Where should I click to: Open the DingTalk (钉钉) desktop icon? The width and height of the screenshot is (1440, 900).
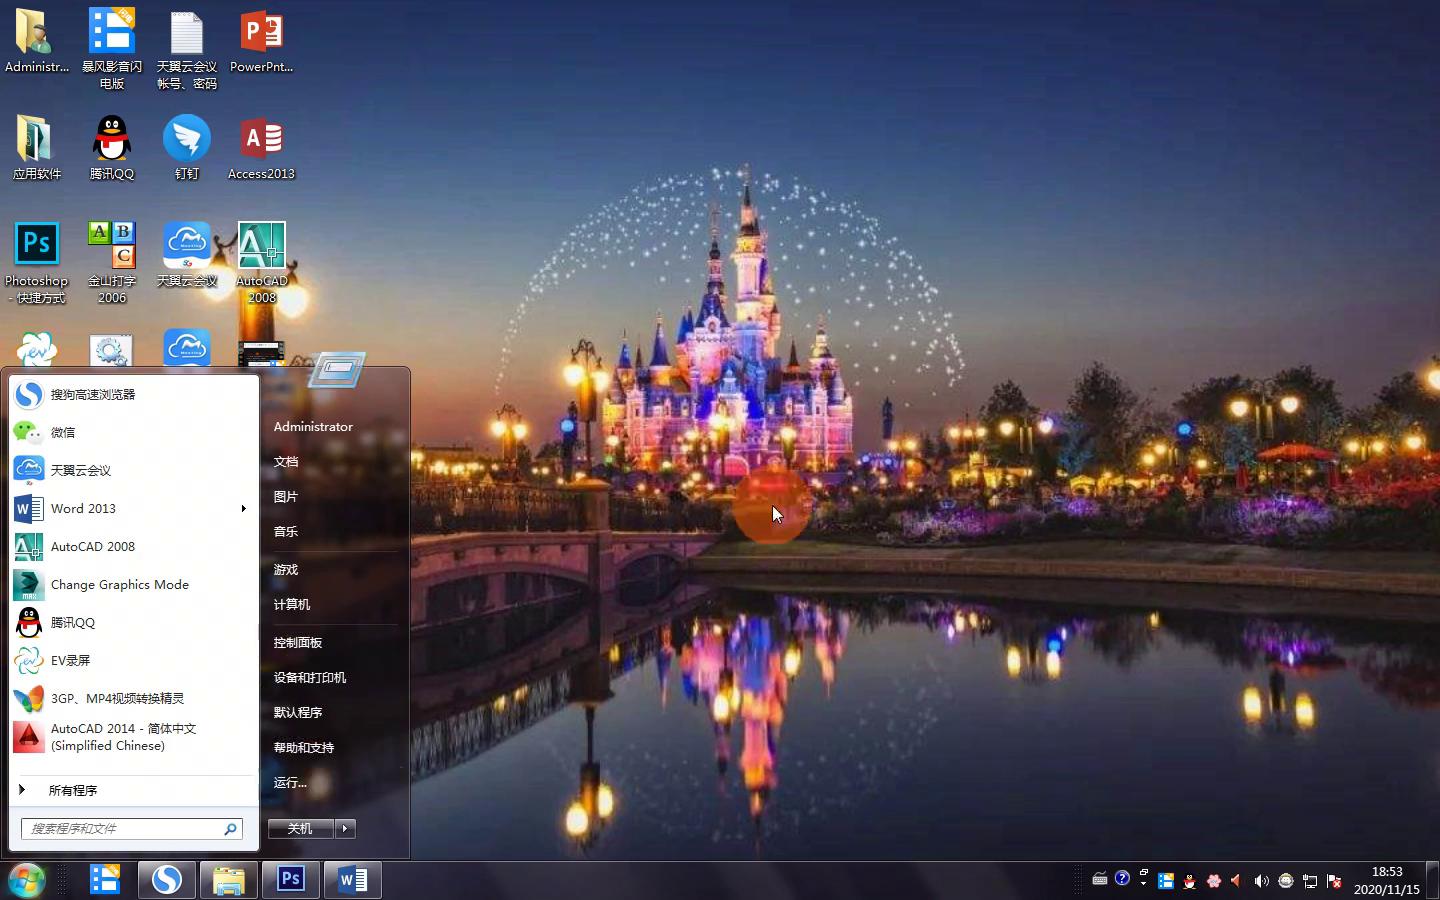click(187, 140)
